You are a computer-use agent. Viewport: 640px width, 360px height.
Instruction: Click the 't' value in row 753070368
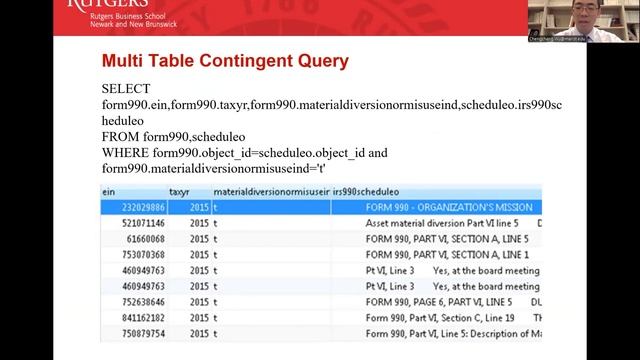(x=215, y=255)
